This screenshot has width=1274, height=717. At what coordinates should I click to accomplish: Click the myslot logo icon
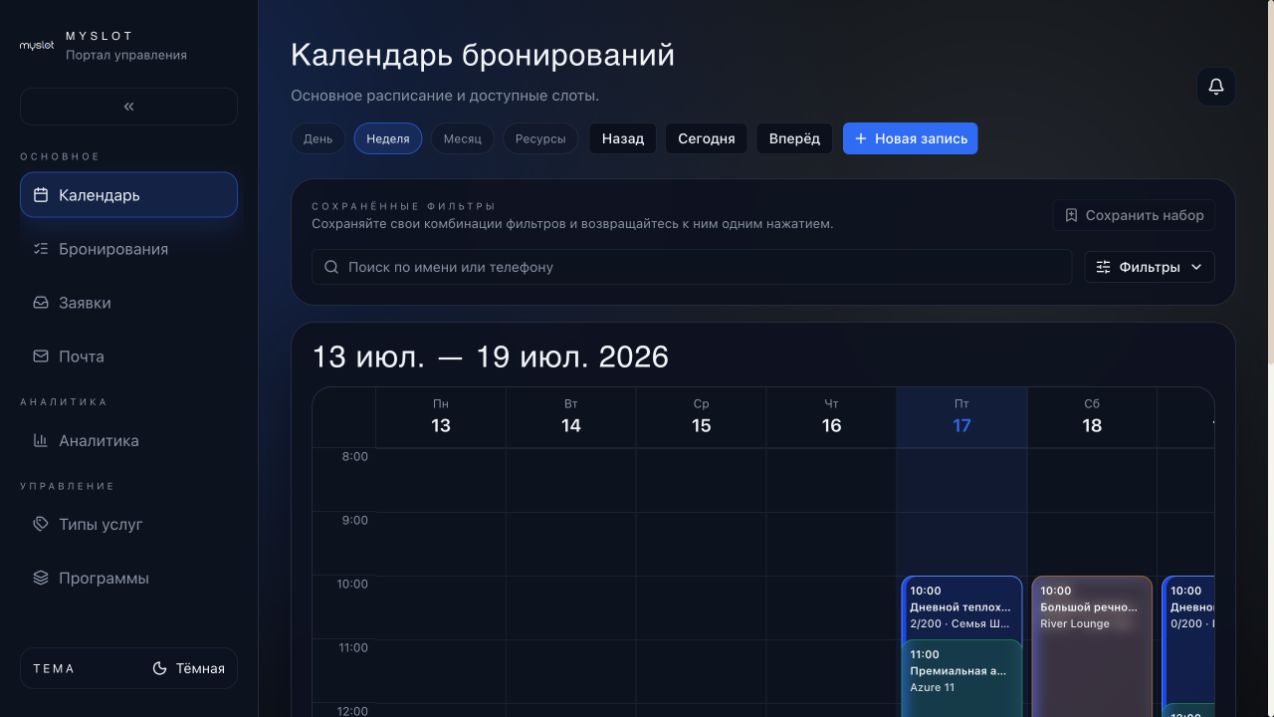point(37,46)
